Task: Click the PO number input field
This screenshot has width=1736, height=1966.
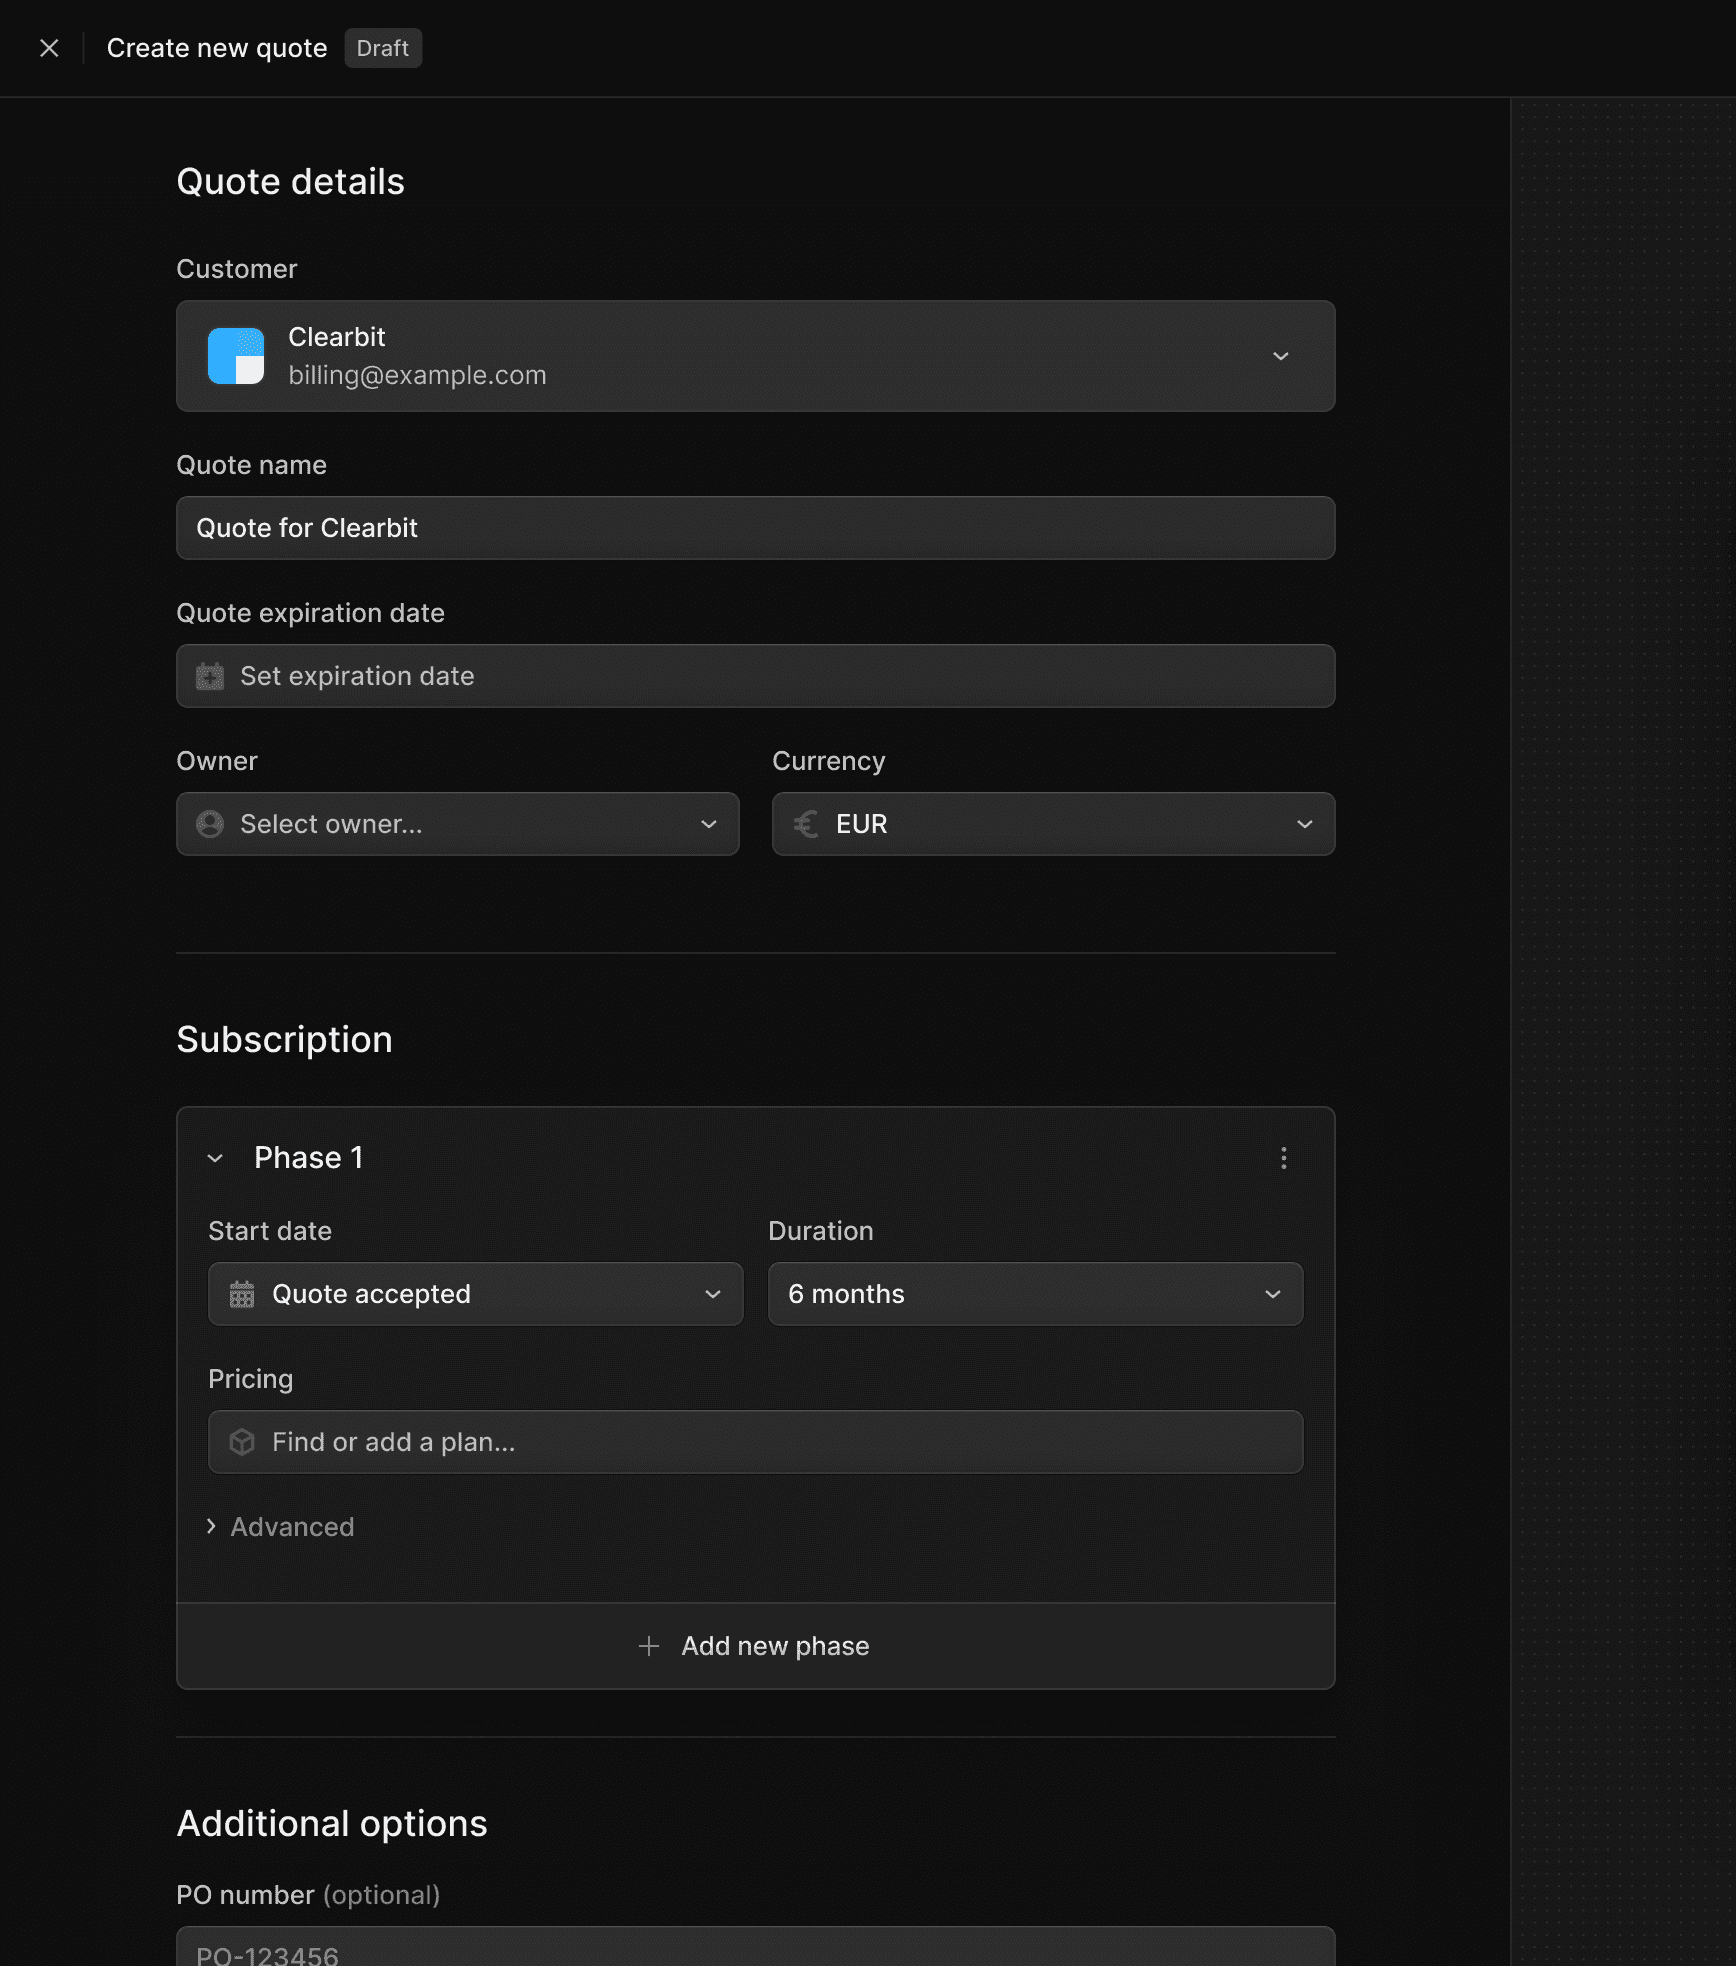Action: pos(756,1947)
